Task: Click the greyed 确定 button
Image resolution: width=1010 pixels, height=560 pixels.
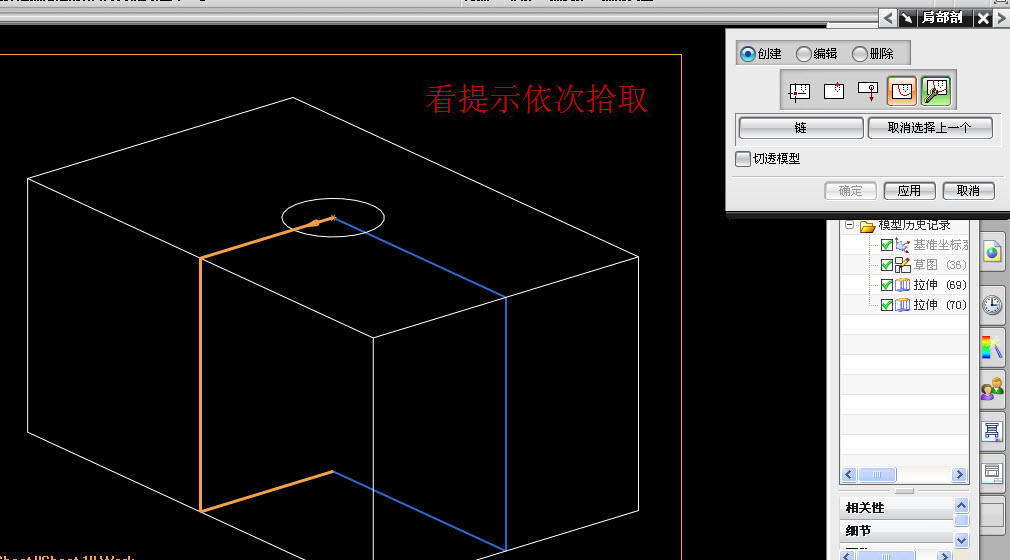Action: [x=850, y=191]
